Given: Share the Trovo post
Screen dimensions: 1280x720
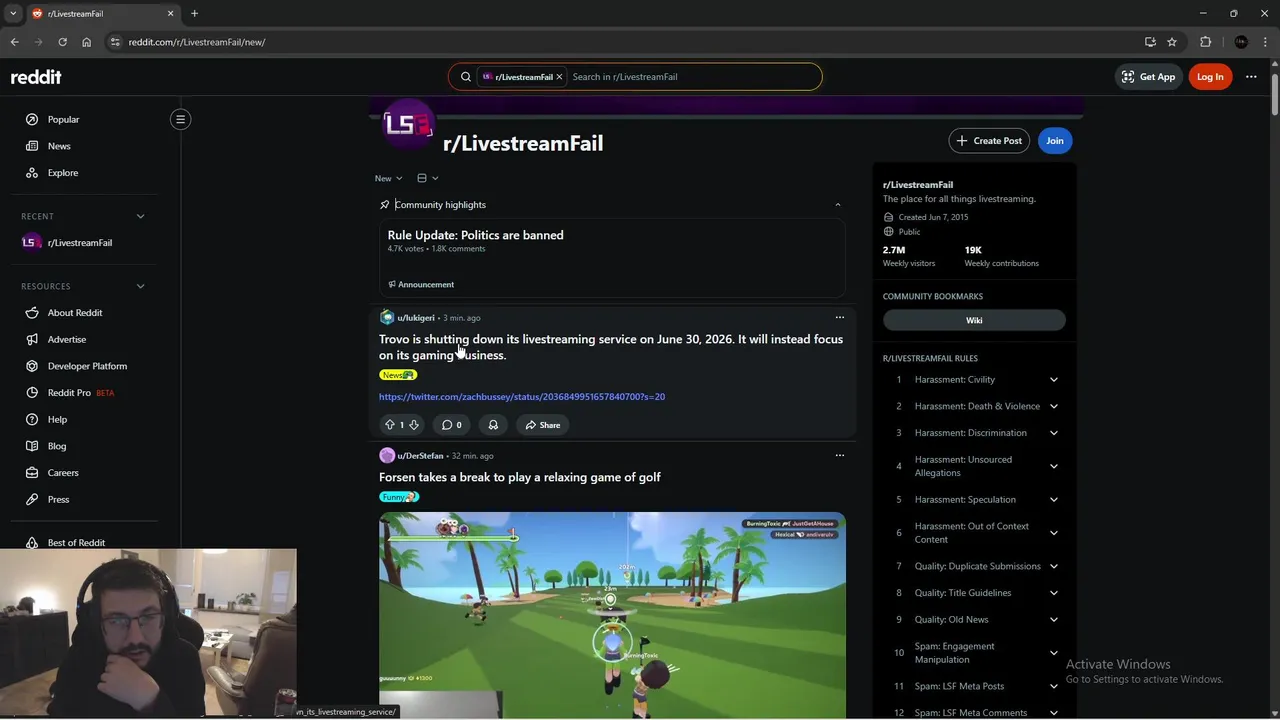Looking at the screenshot, I should [543, 425].
